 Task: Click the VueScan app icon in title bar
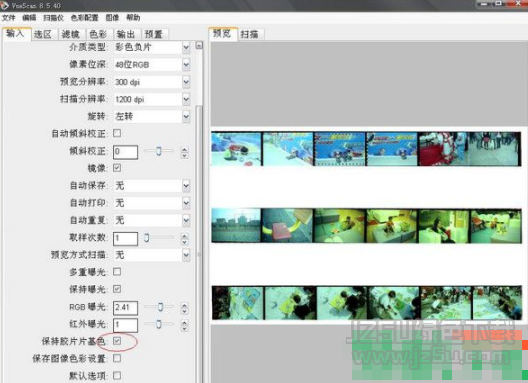tap(4, 5)
